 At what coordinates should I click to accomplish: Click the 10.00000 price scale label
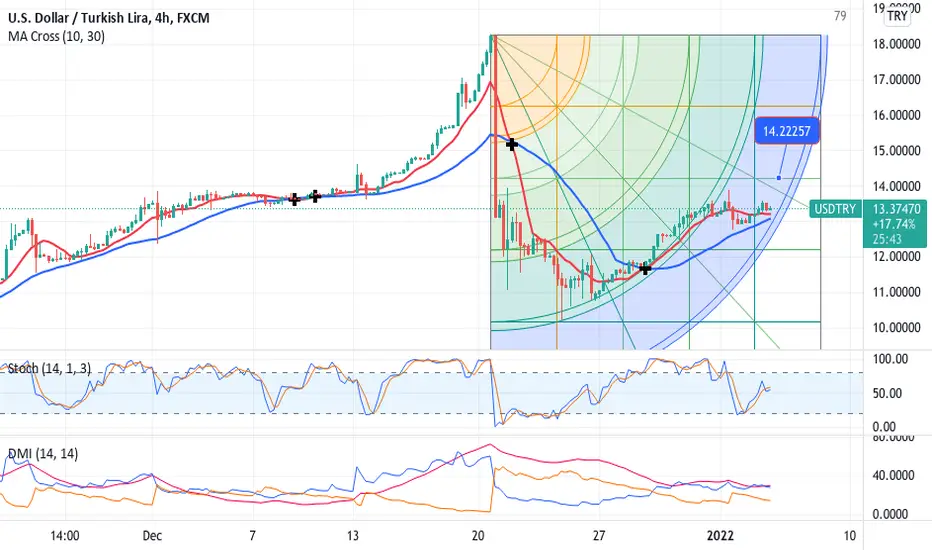coord(896,328)
